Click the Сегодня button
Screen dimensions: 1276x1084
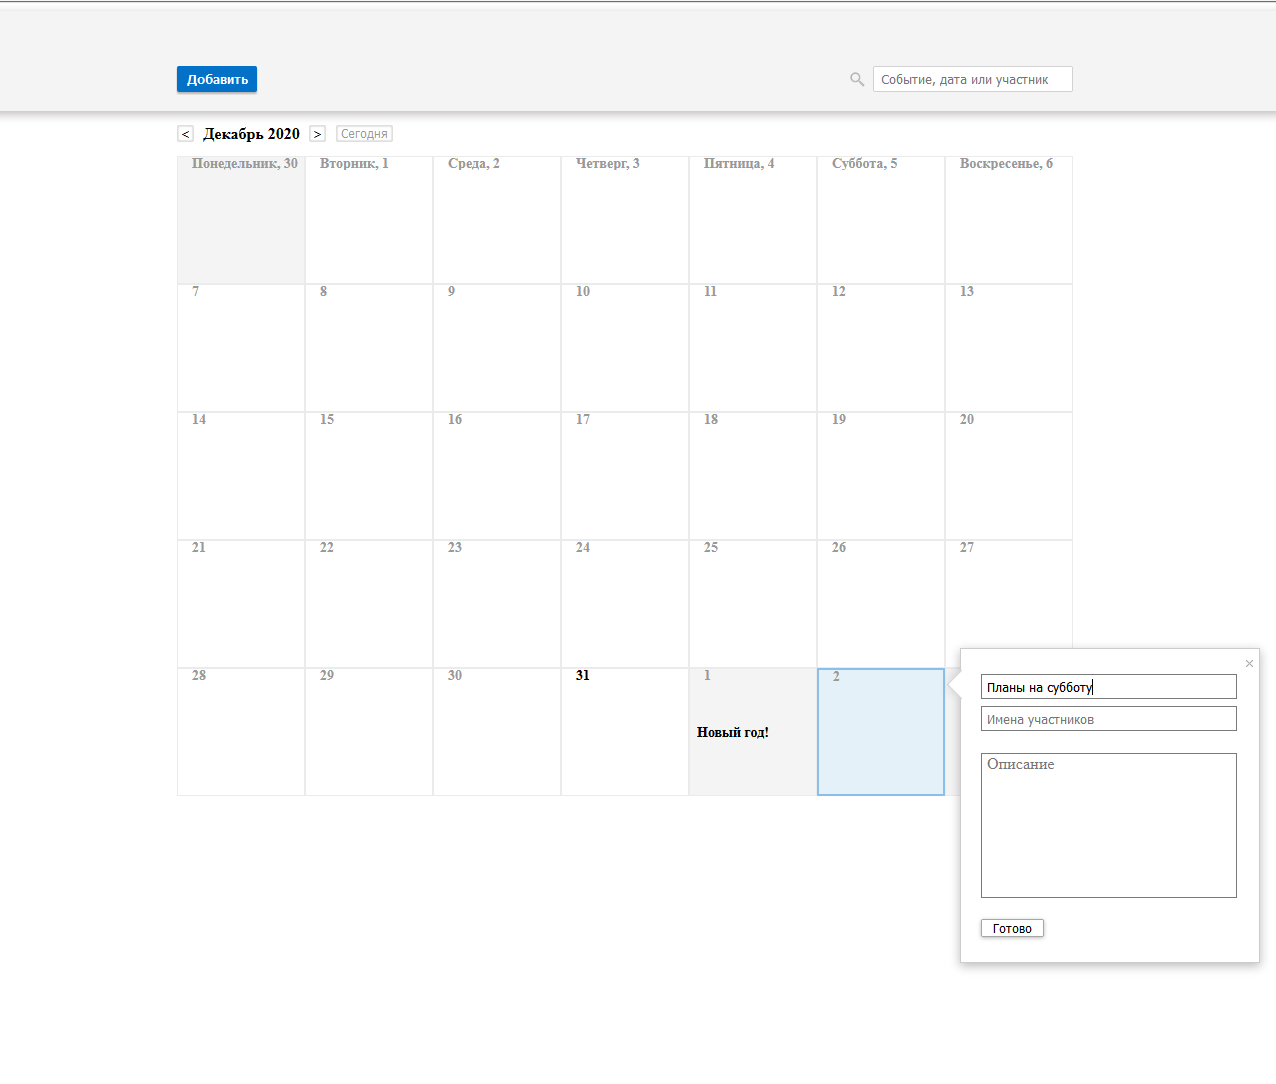(364, 134)
